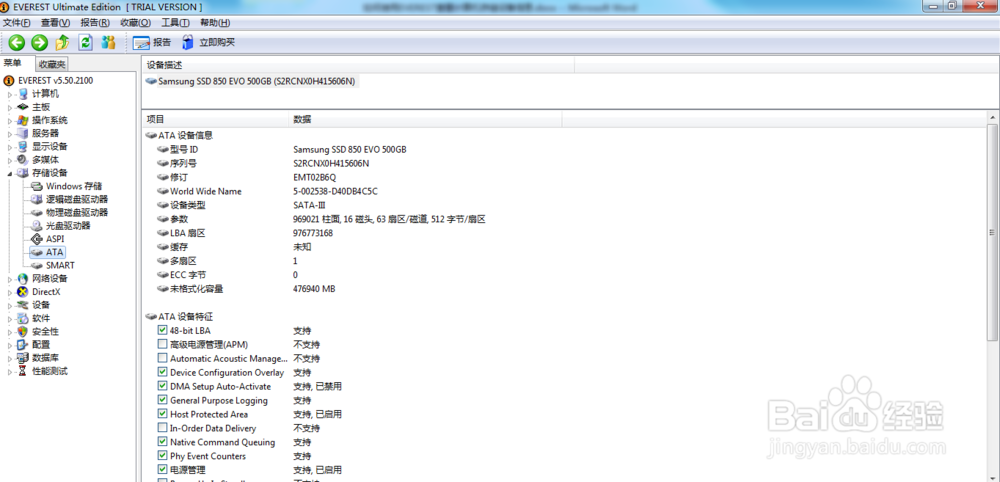This screenshot has height=482, width=1000.
Task: Toggle General Purpose Logging checkbox
Action: pos(162,400)
